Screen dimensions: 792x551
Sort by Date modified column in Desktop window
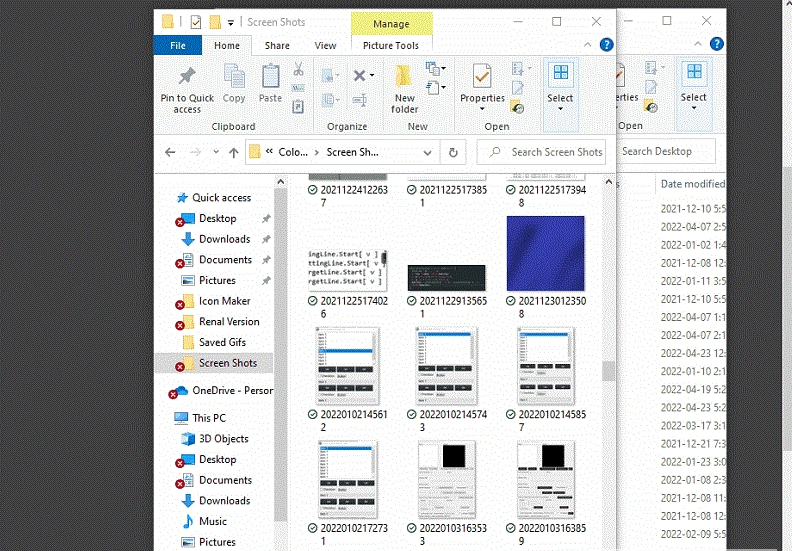tap(692, 184)
